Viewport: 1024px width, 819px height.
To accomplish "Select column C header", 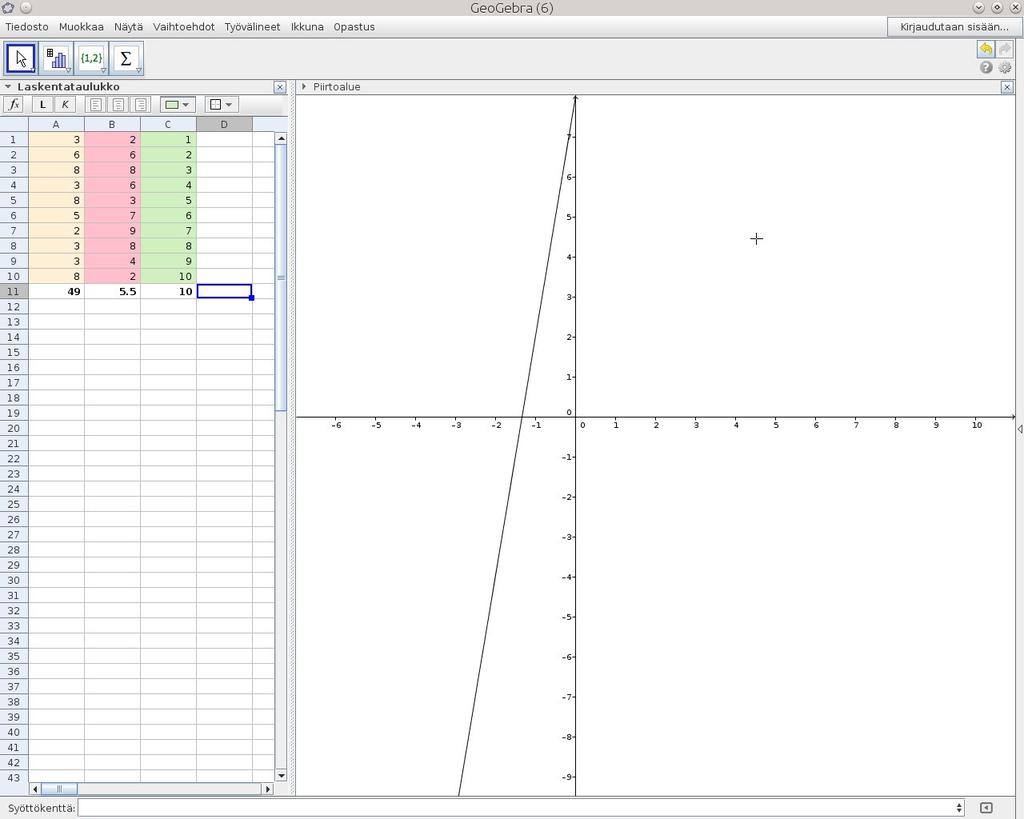I will [x=168, y=124].
